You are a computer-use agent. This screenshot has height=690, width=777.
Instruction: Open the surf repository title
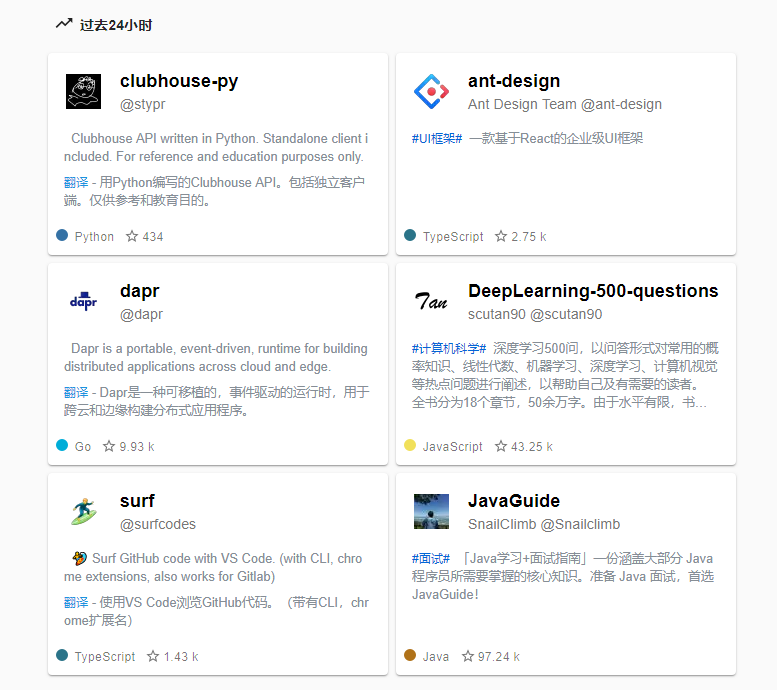pos(137,501)
